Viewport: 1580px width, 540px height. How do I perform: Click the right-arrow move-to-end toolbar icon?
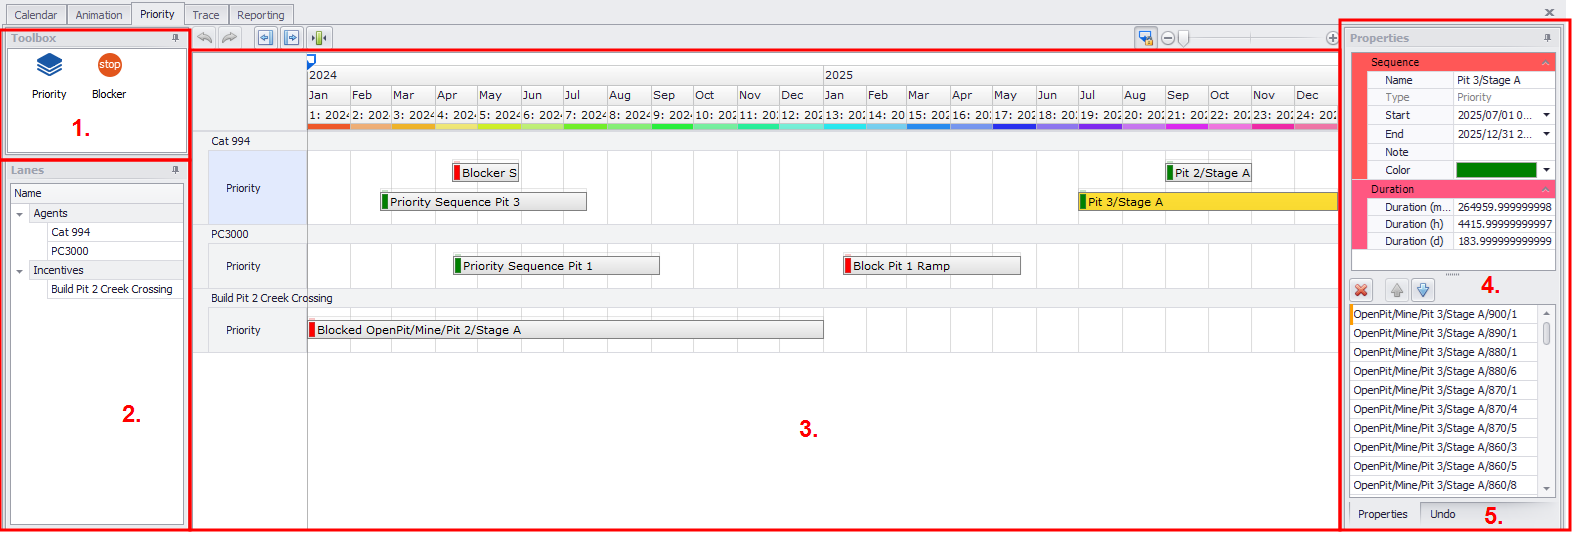pyautogui.click(x=291, y=38)
